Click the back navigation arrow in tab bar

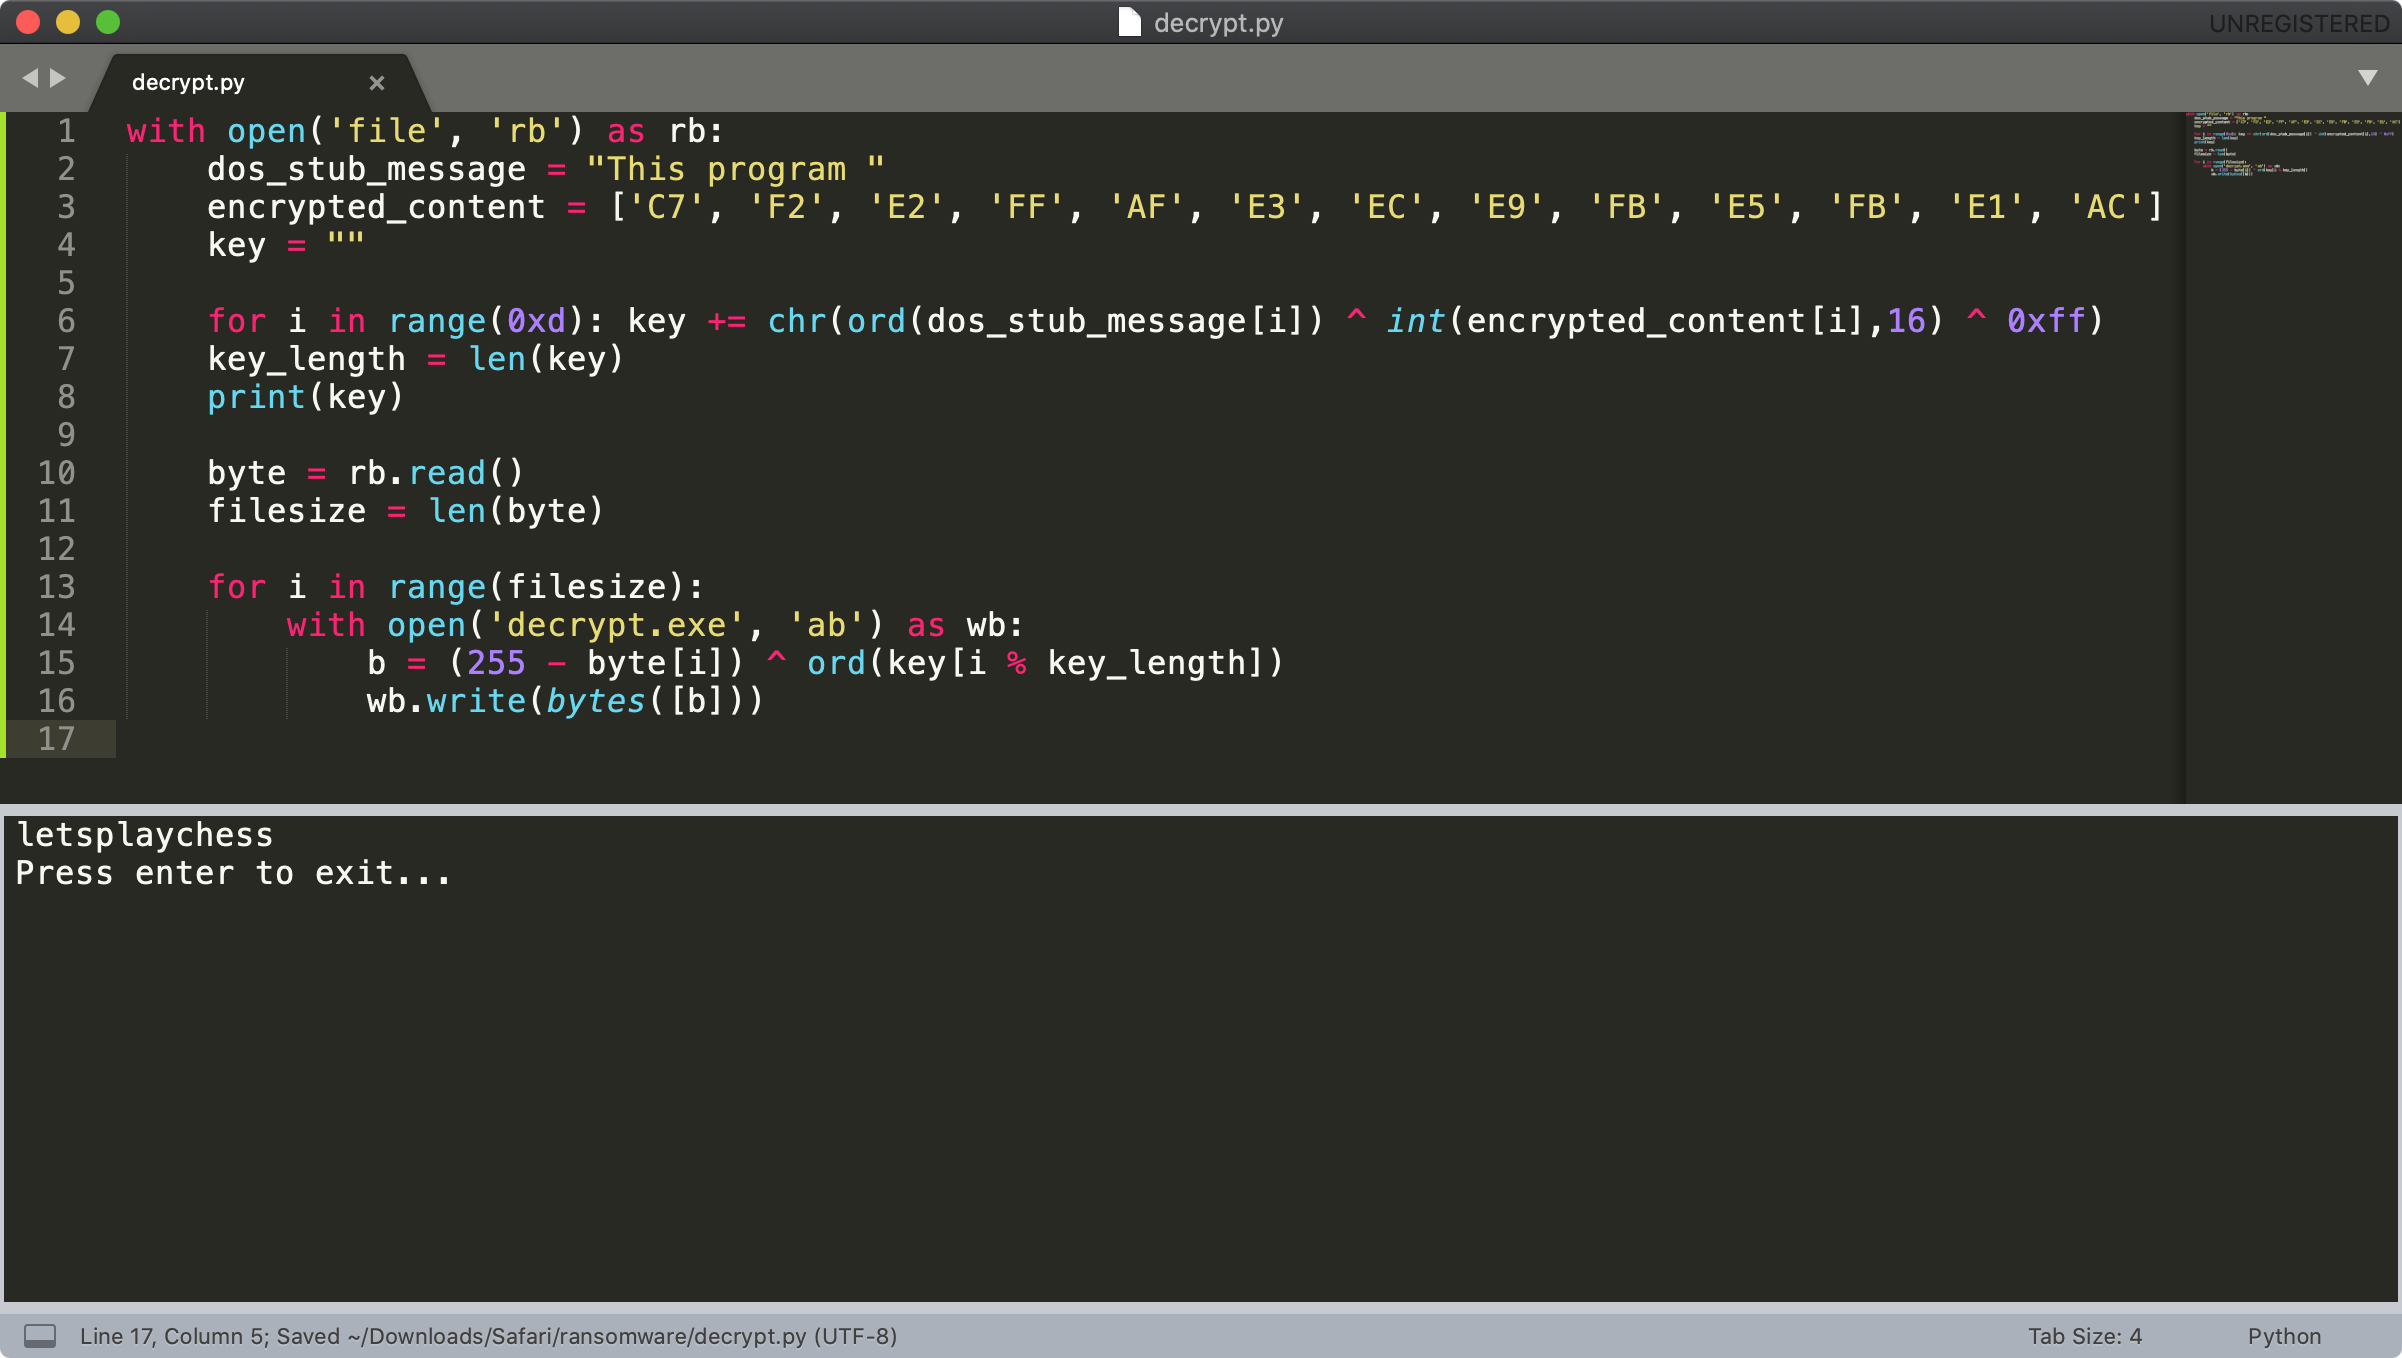pyautogui.click(x=30, y=78)
